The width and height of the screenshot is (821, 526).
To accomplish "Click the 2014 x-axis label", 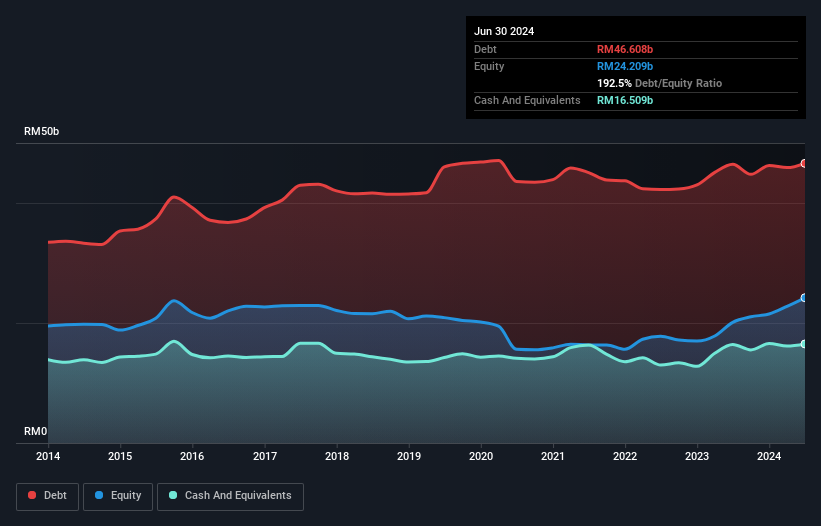I will click(48, 456).
